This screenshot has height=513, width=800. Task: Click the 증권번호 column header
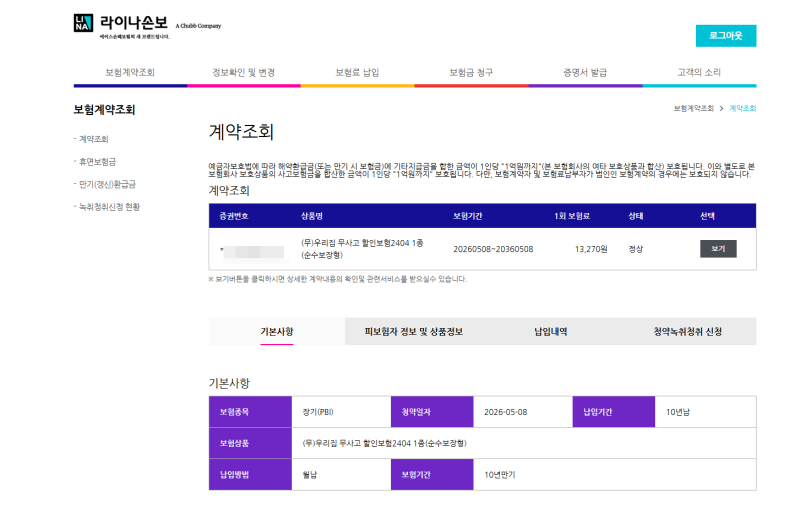click(x=234, y=216)
